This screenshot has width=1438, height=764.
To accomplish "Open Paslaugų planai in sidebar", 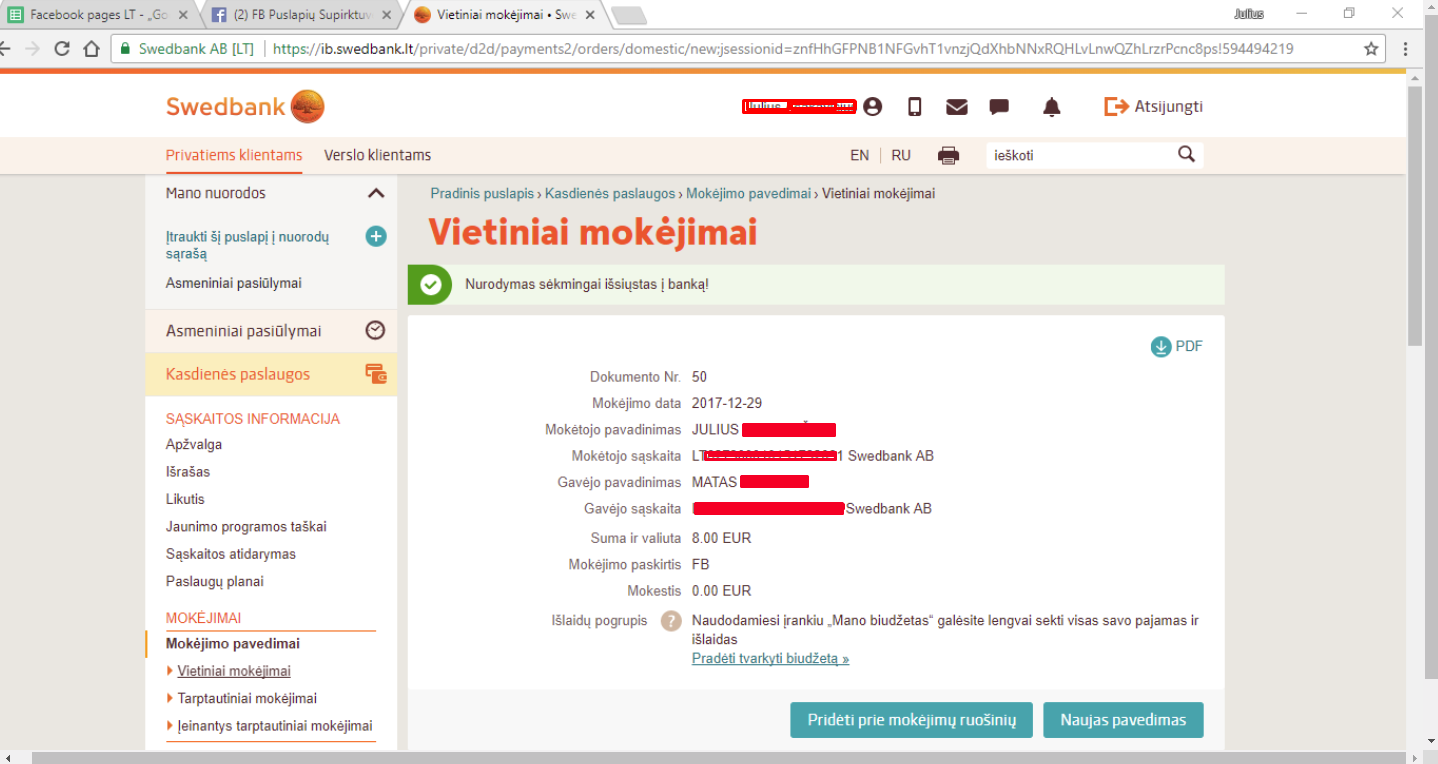I will coord(215,581).
